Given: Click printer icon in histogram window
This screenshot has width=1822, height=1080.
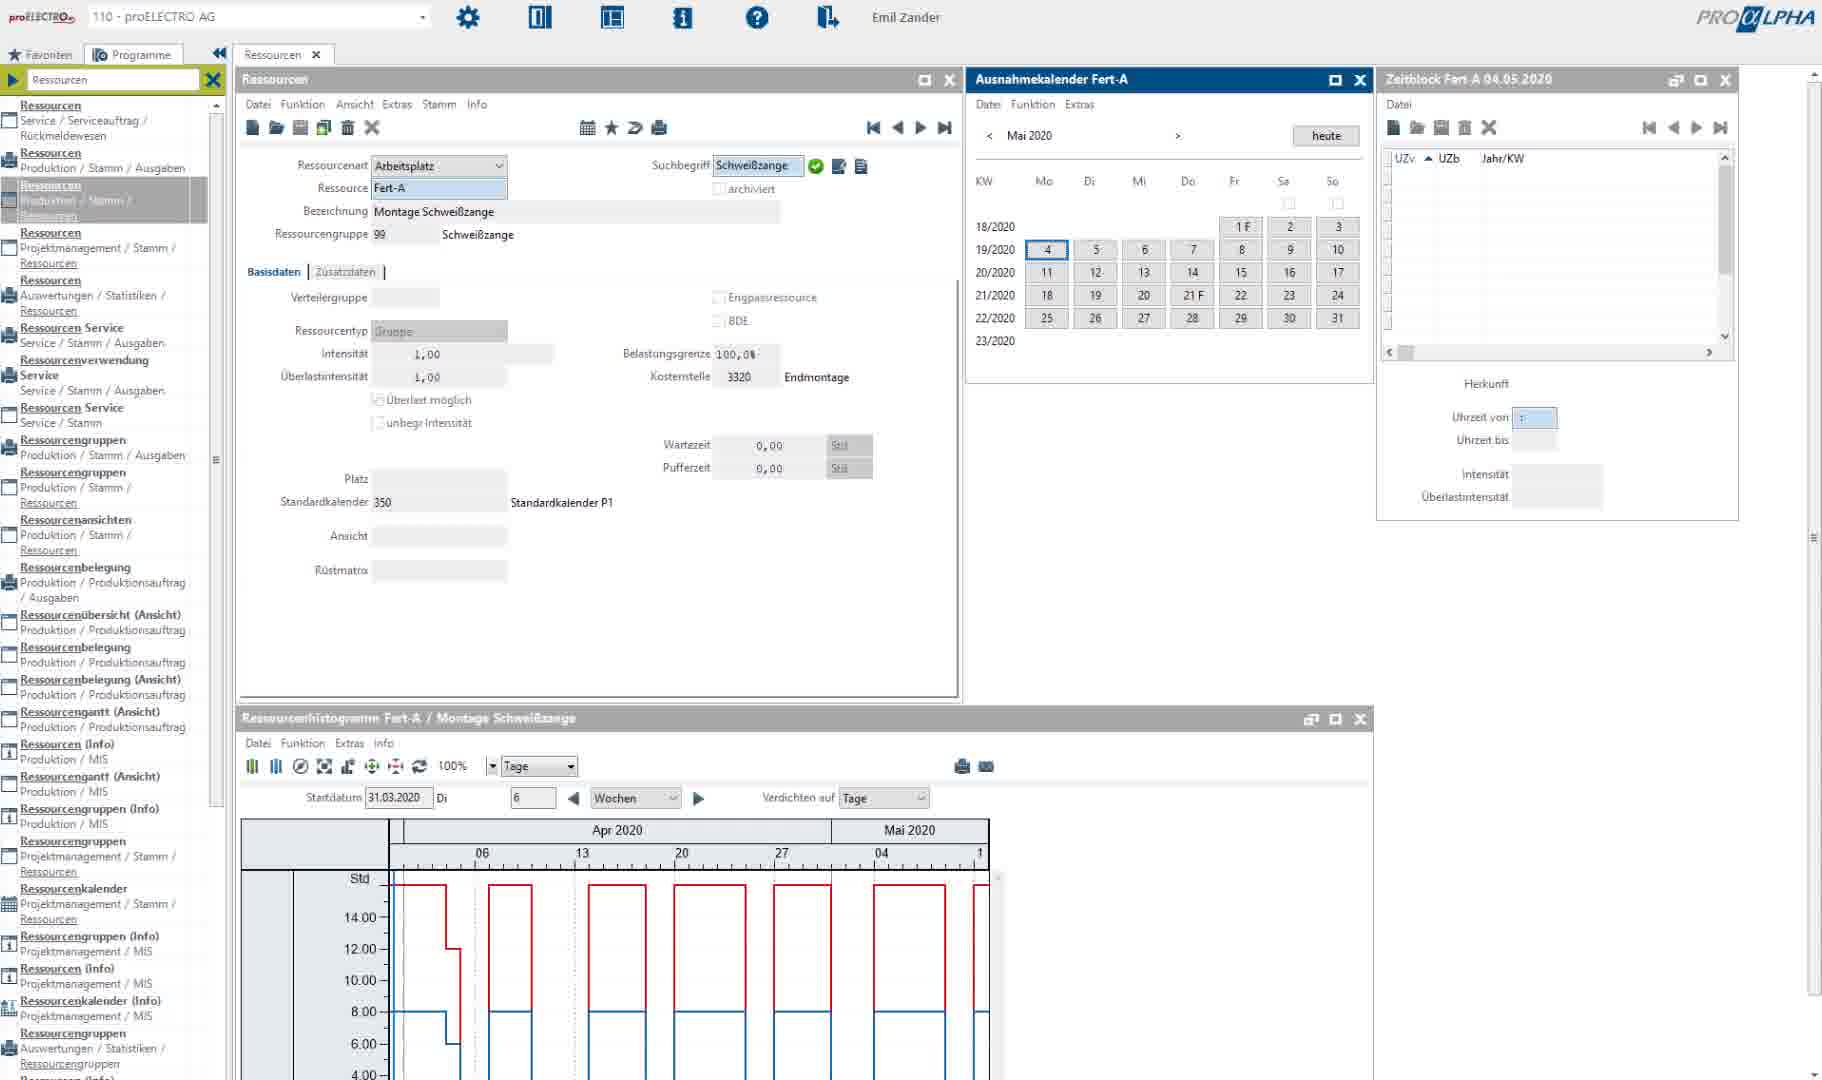Looking at the screenshot, I should coord(962,766).
